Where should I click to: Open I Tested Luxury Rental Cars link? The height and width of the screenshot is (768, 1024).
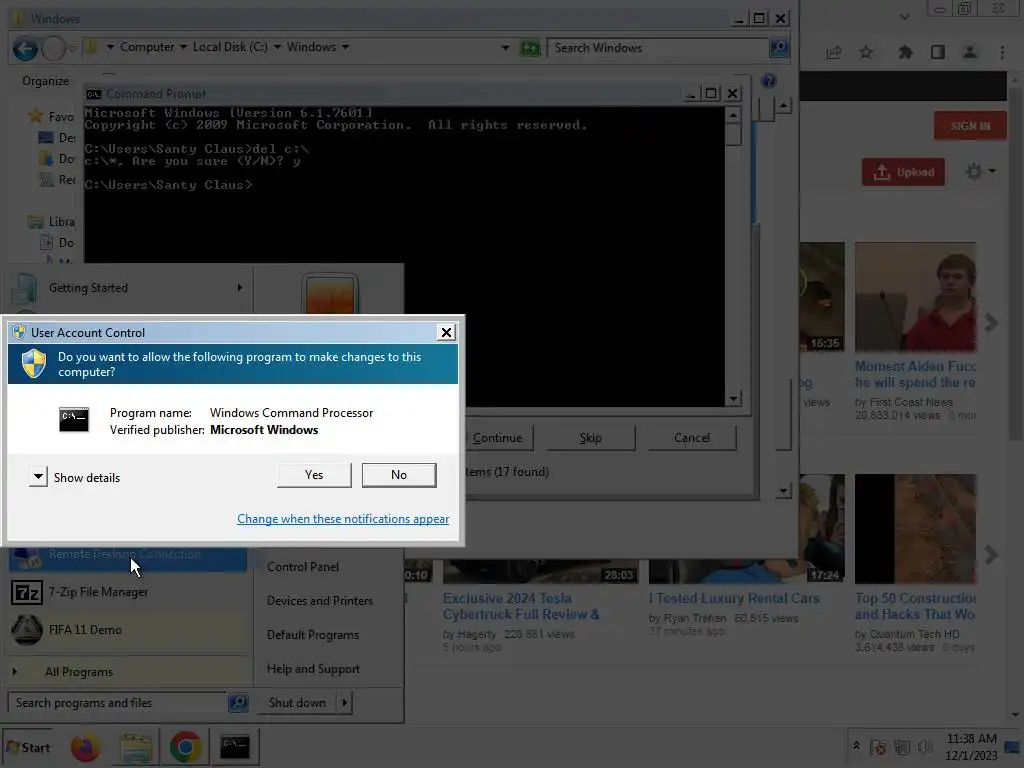pyautogui.click(x=734, y=598)
